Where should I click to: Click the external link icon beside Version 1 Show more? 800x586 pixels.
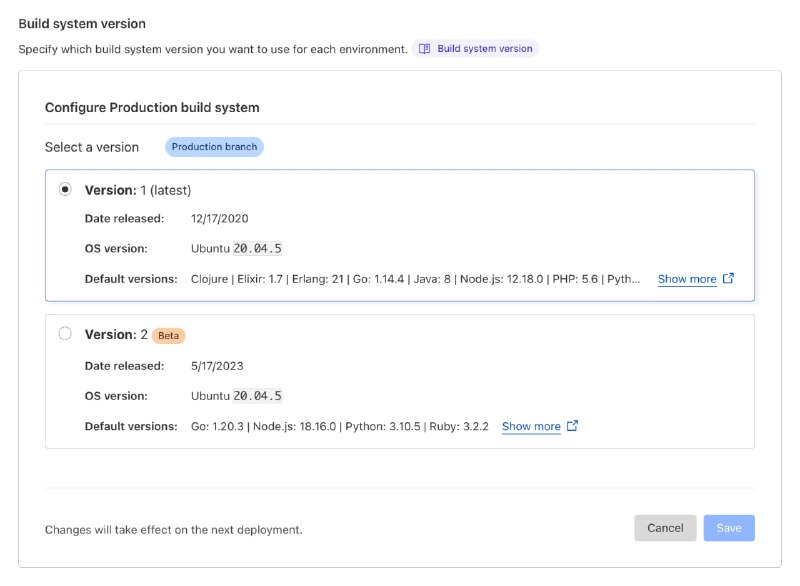click(x=728, y=278)
